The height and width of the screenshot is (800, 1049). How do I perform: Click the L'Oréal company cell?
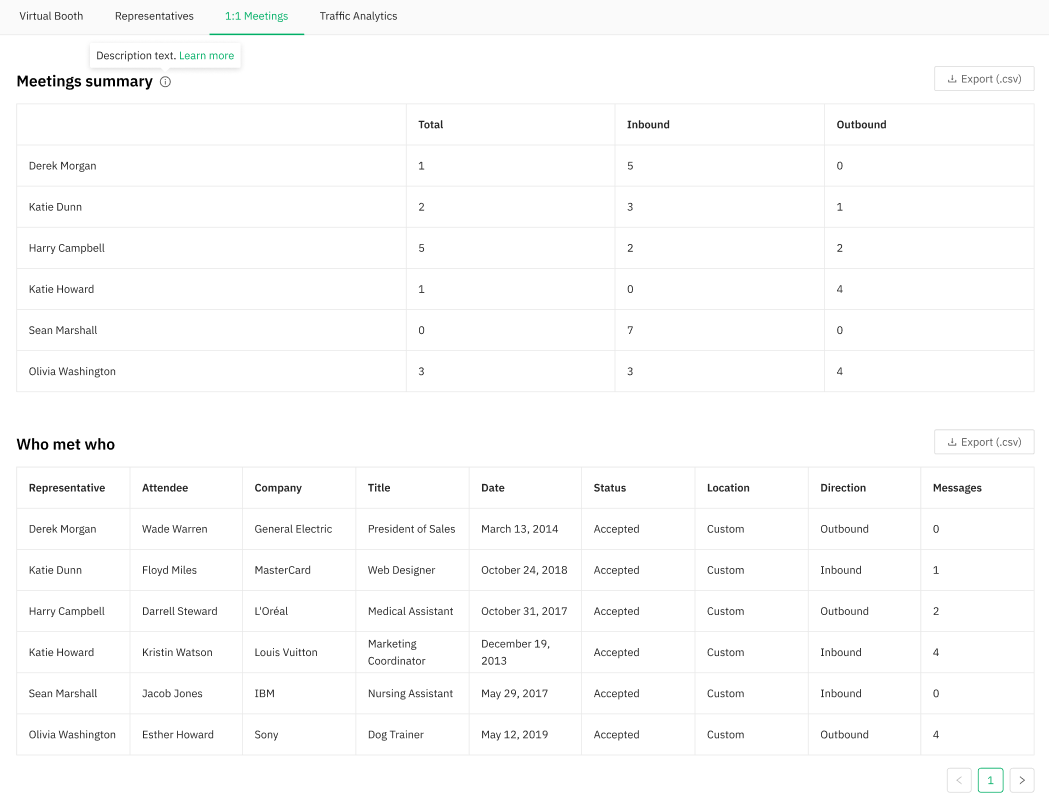(x=271, y=611)
